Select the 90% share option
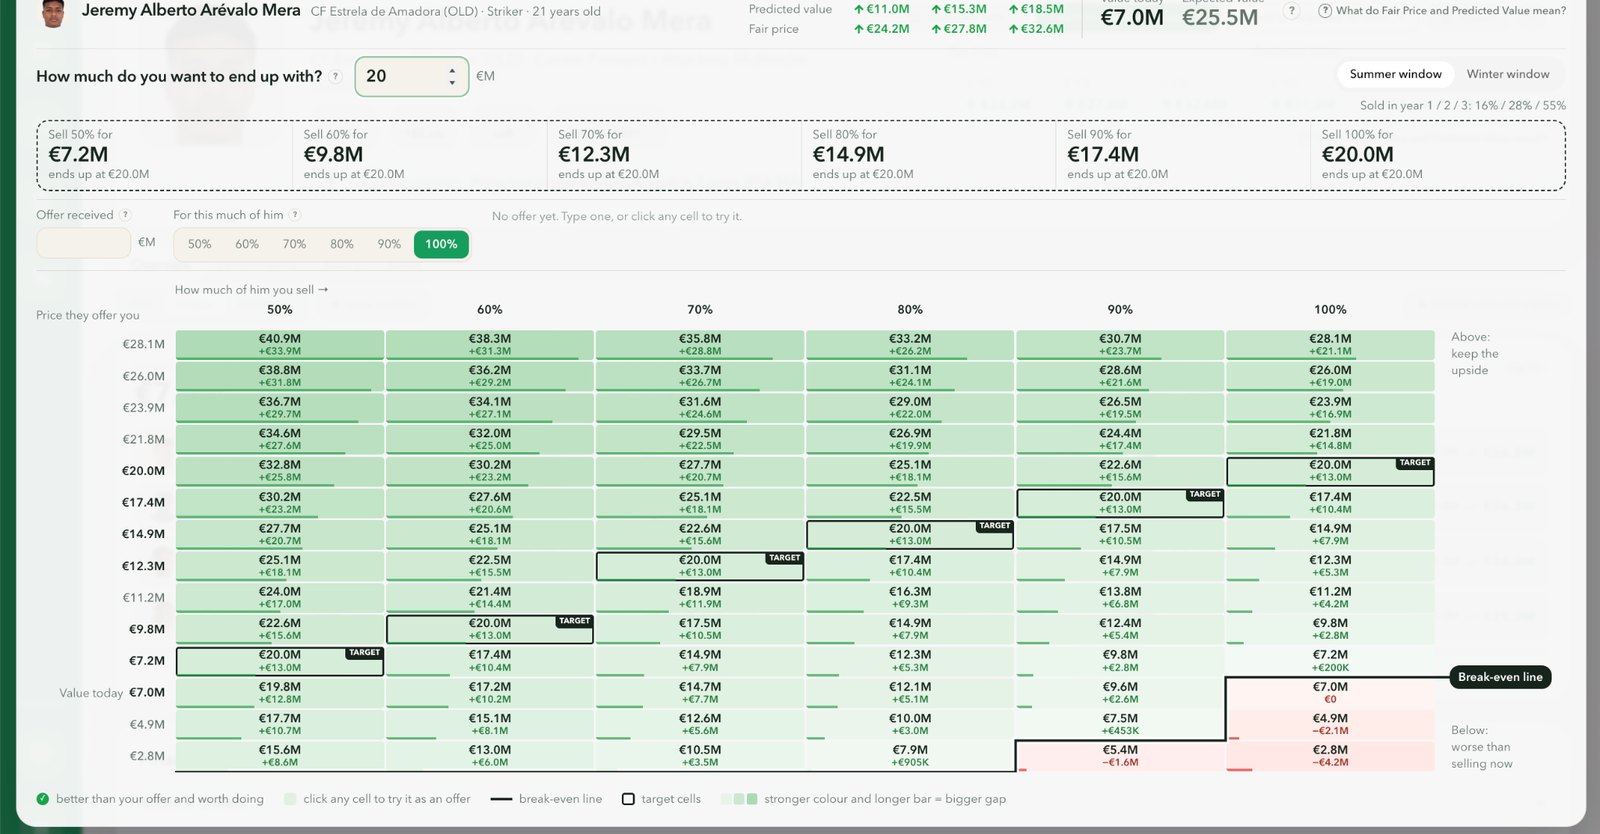Screen dimensions: 1600x834 coord(389,244)
